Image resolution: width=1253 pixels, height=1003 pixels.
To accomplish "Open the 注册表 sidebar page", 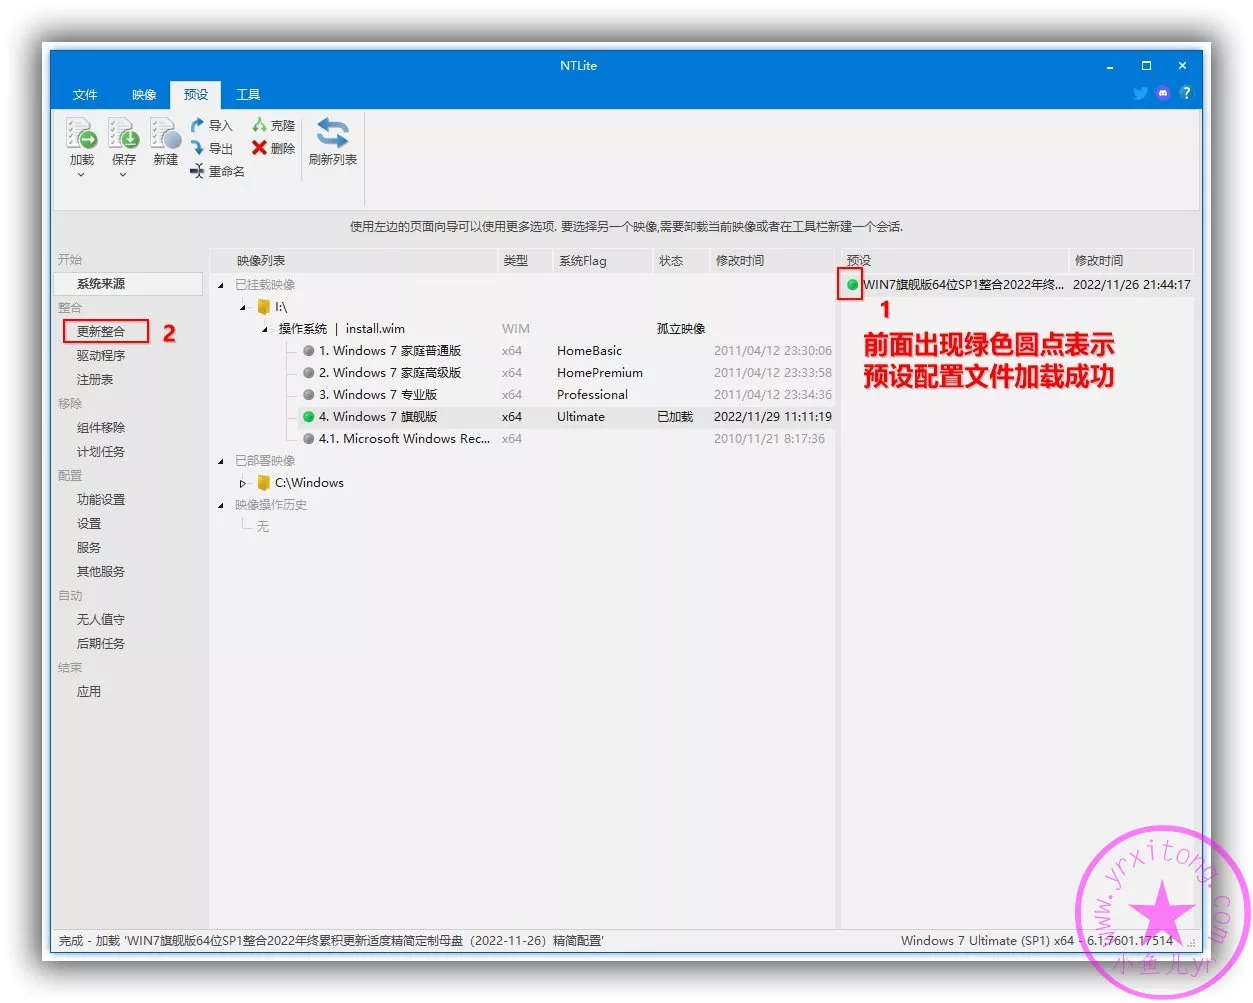I will pyautogui.click(x=95, y=380).
